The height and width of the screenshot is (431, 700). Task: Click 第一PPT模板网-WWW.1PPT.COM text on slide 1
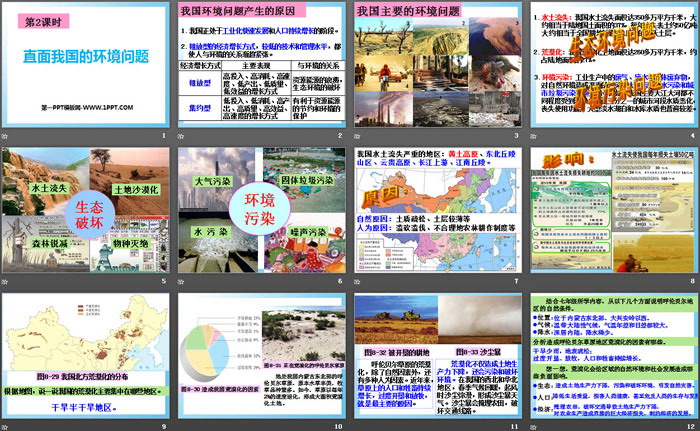(87, 107)
